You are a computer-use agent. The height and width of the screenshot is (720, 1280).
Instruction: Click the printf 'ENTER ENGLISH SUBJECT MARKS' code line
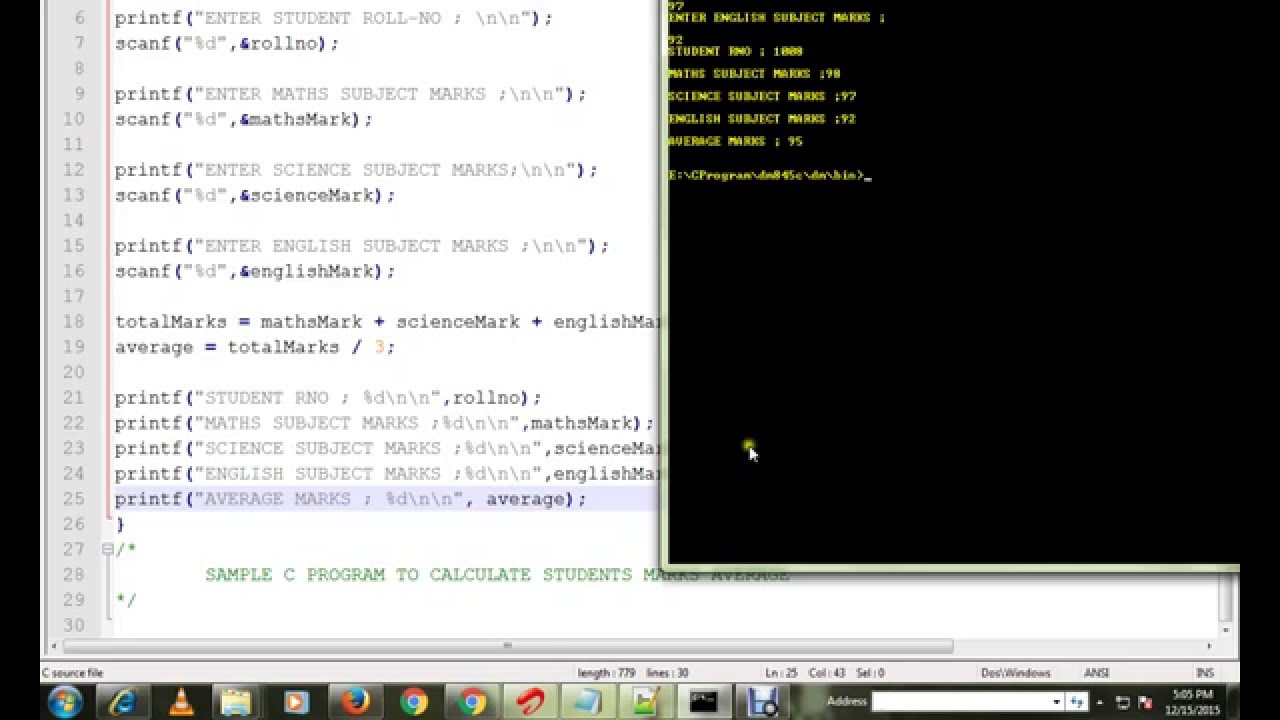tap(362, 246)
